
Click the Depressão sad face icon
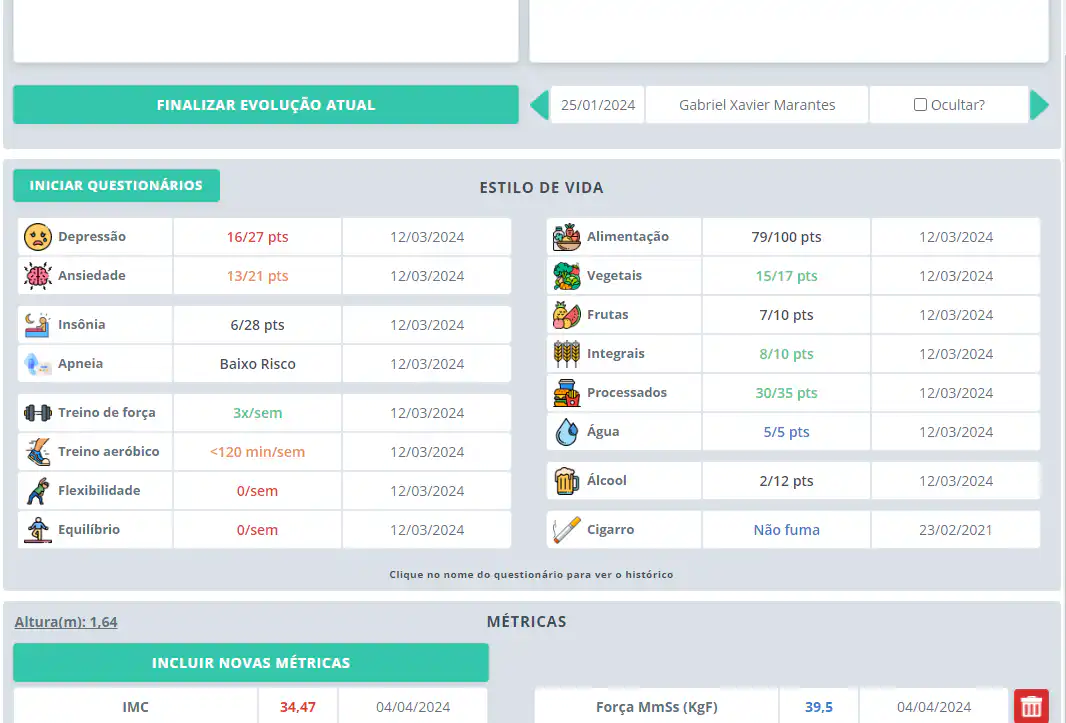38,237
